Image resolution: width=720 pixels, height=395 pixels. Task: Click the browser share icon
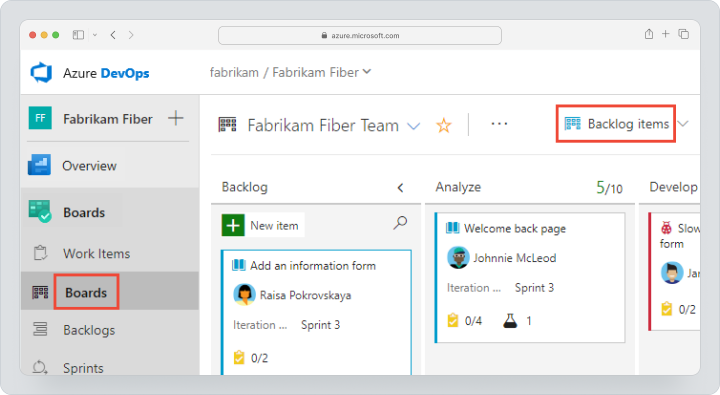coord(649,34)
